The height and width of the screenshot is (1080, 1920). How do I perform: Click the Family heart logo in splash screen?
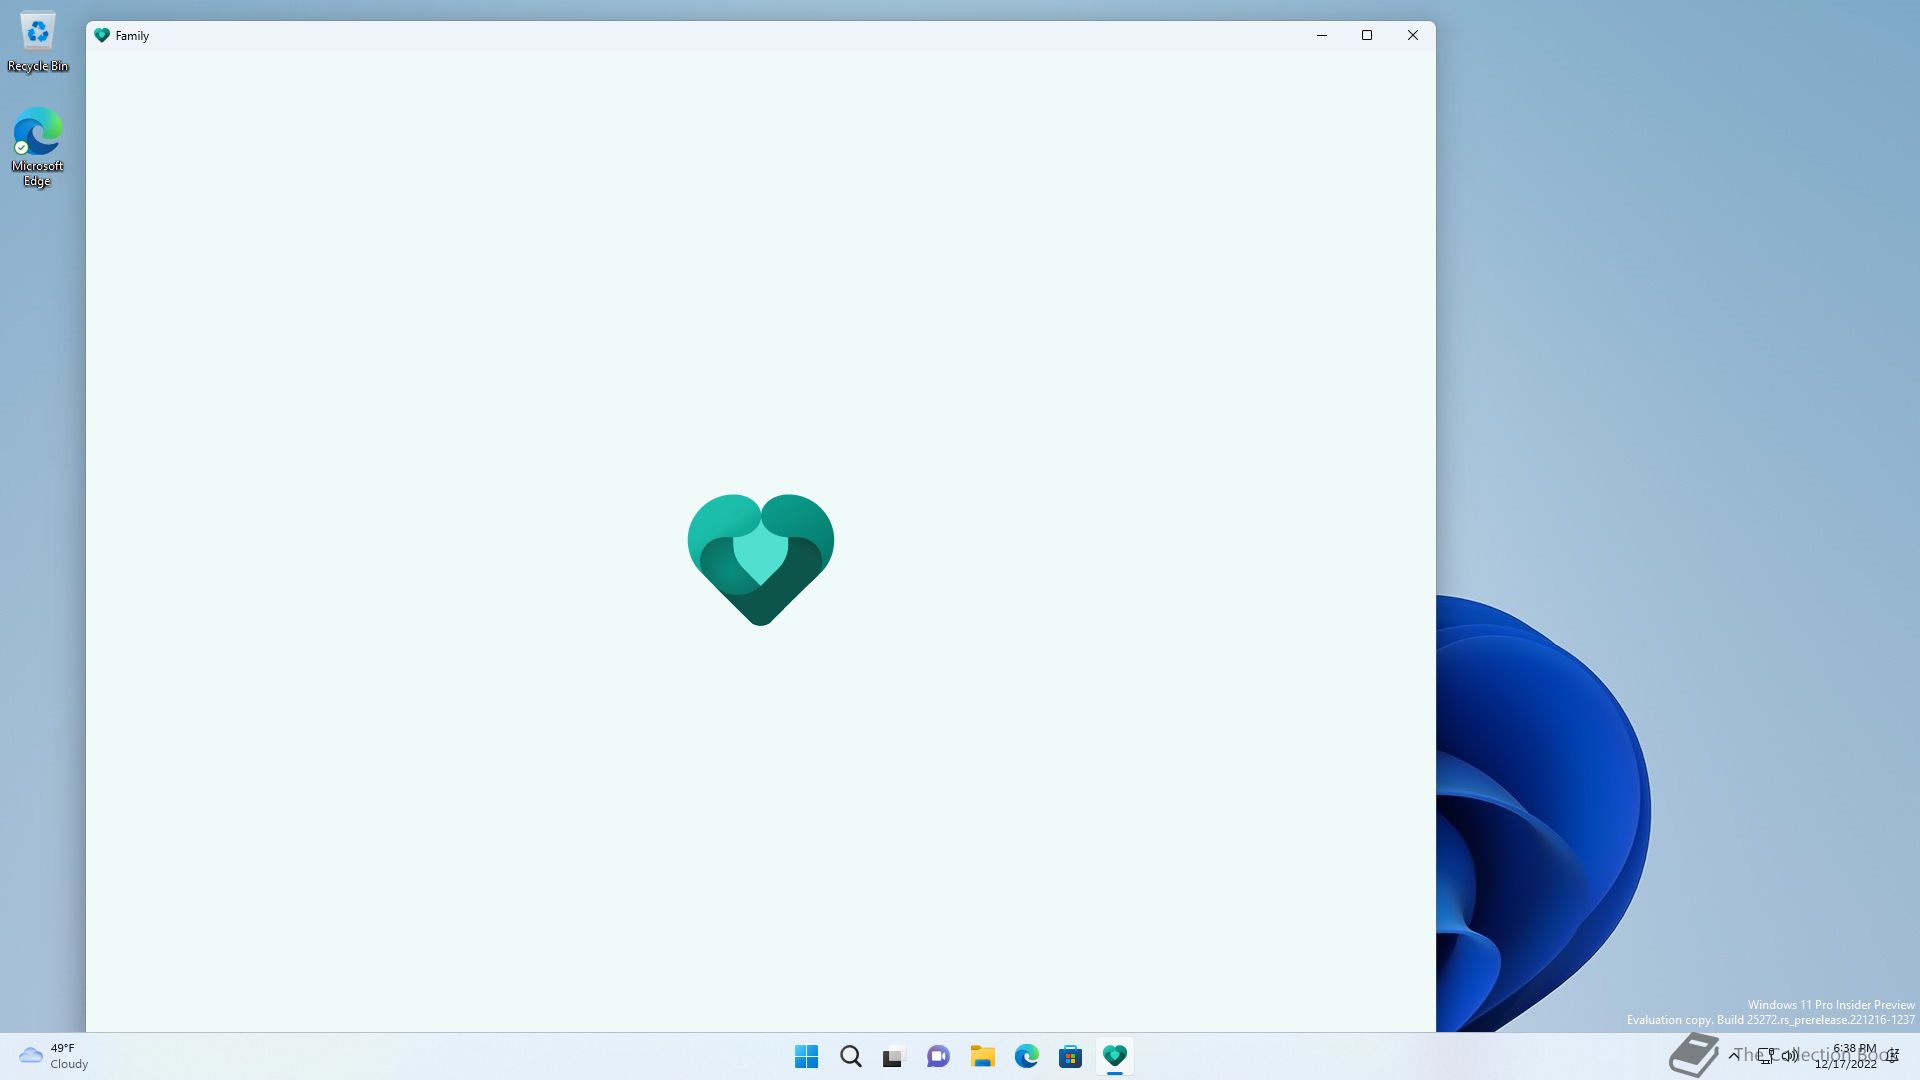(x=760, y=559)
